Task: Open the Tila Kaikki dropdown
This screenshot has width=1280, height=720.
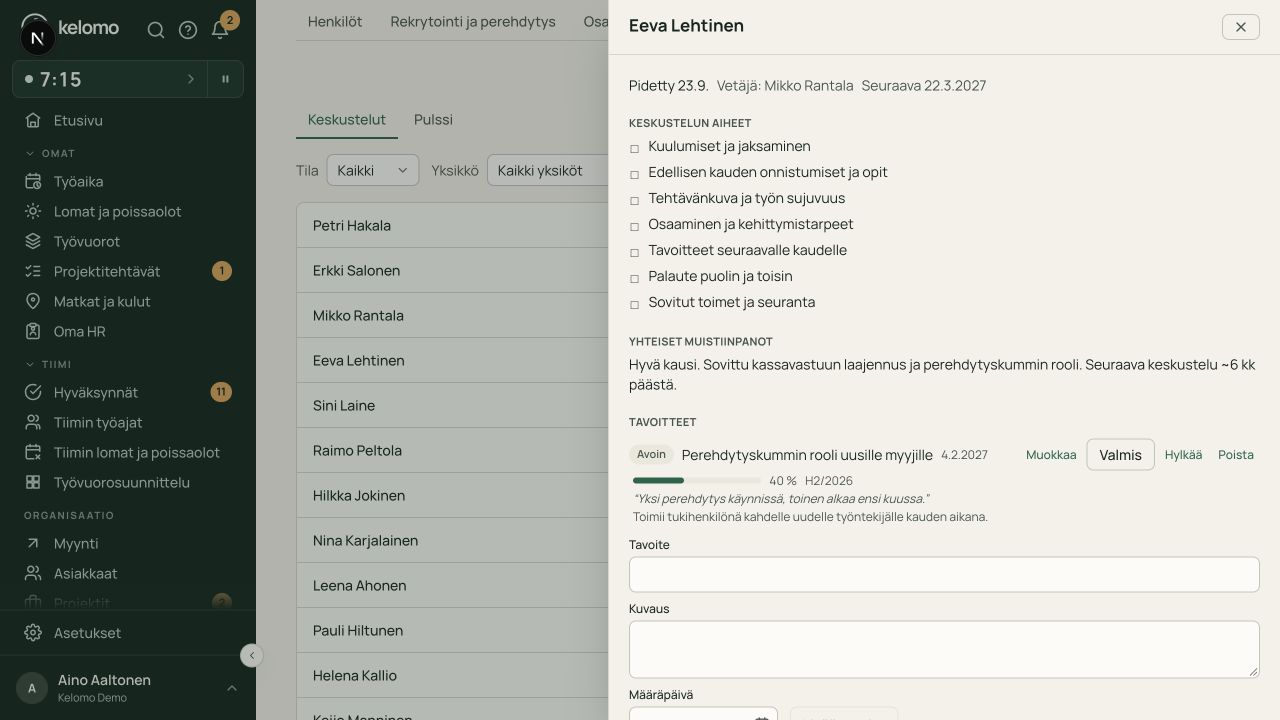Action: pyautogui.click(x=373, y=170)
